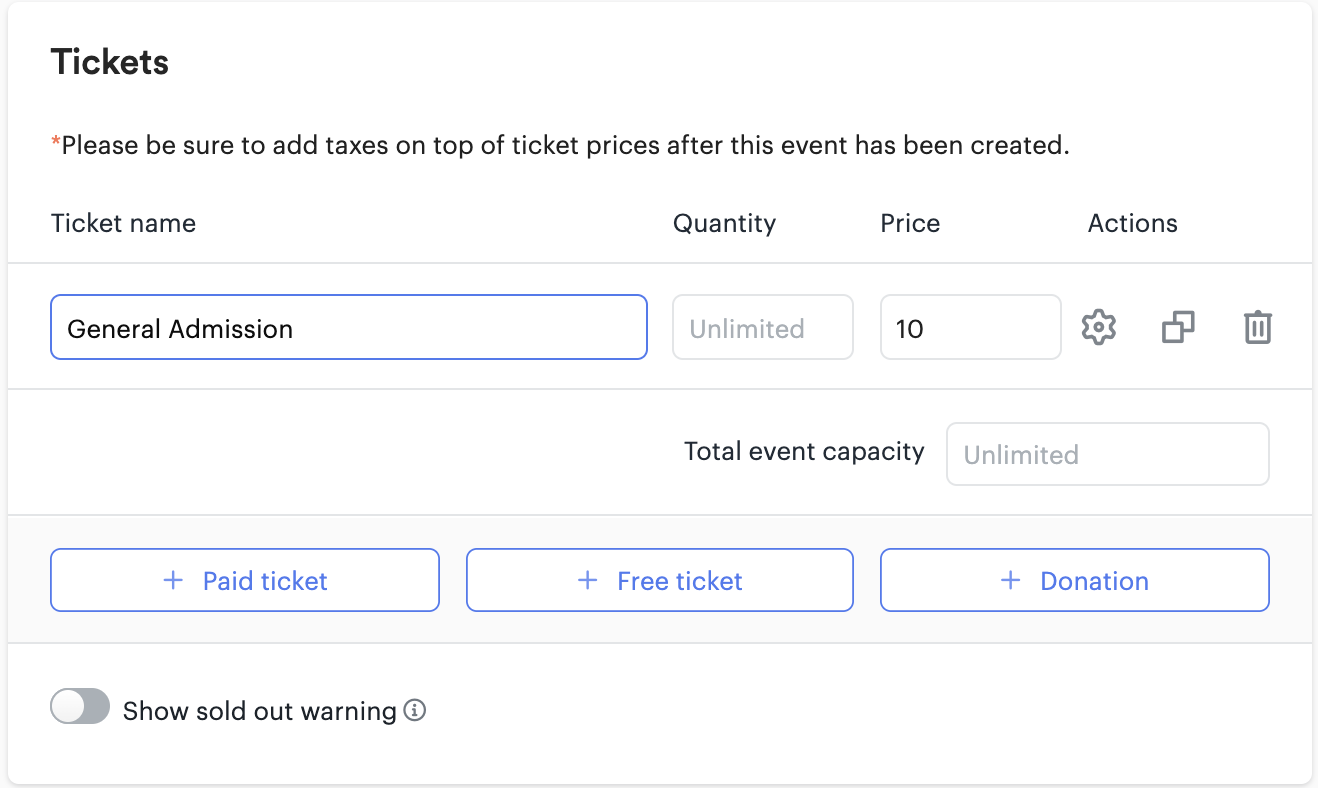Click the Actions column header
Viewport: 1318px width, 788px height.
click(x=1132, y=223)
